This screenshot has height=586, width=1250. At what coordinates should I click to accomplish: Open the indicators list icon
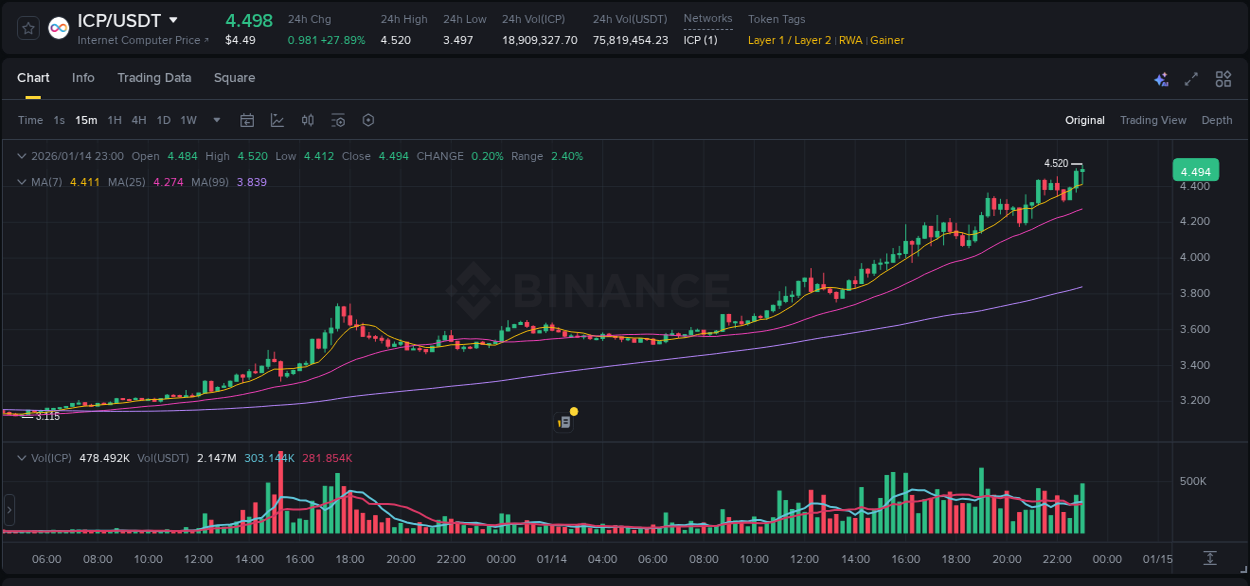click(338, 120)
